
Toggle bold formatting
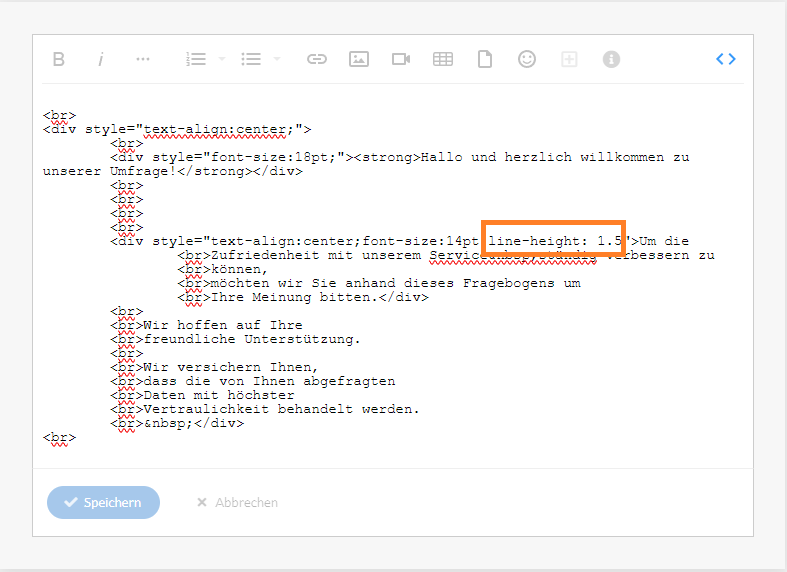[59, 59]
